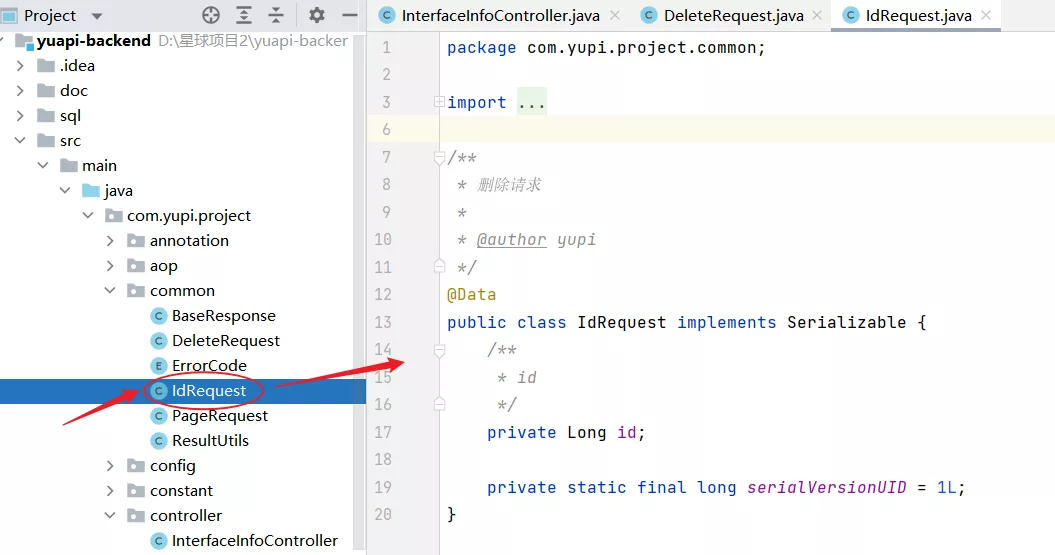Select ResultUtils class in tree

click(x=210, y=441)
